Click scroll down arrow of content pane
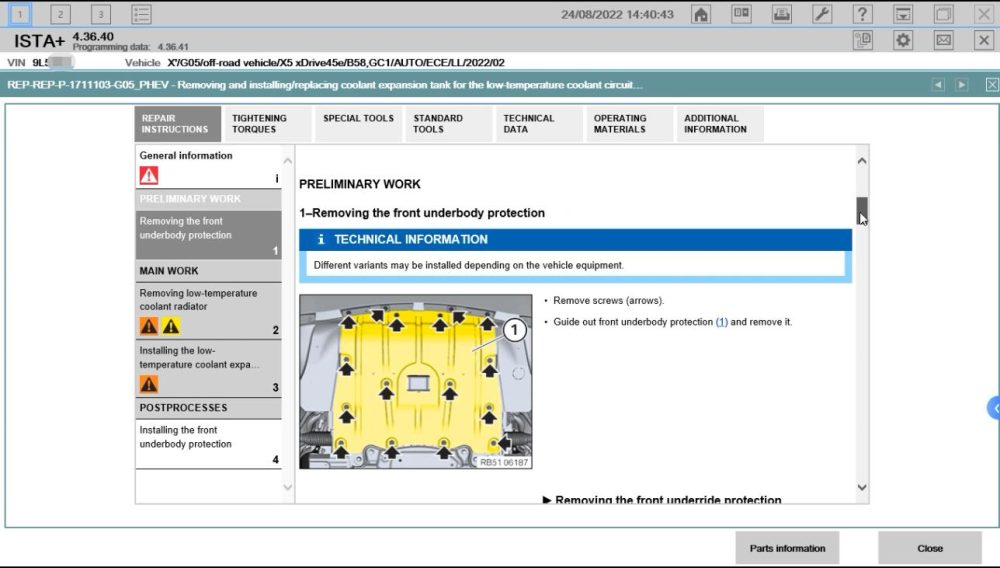The image size is (1000, 568). 862,488
